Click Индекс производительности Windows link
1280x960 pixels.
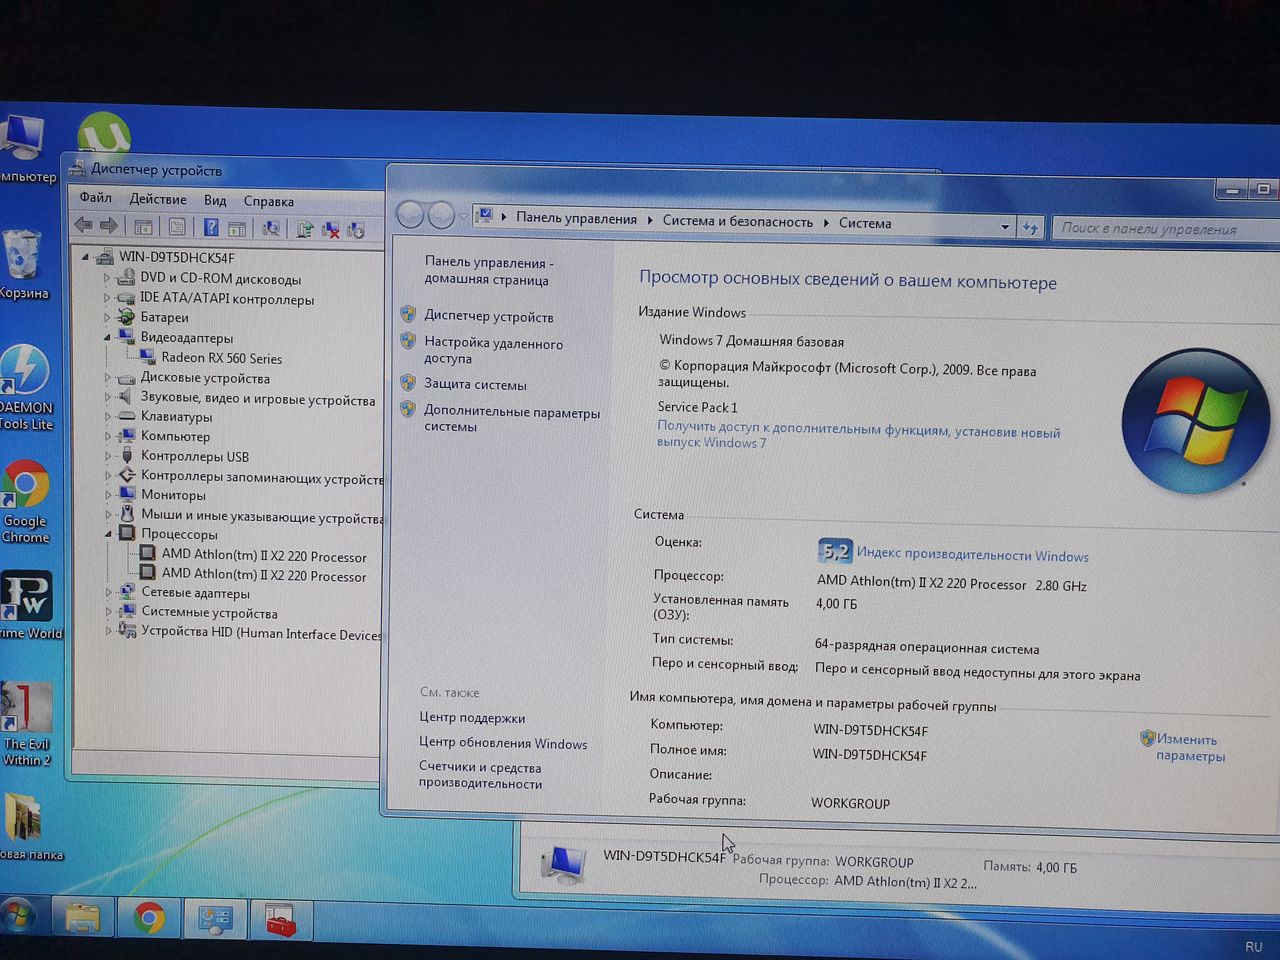pos(973,555)
